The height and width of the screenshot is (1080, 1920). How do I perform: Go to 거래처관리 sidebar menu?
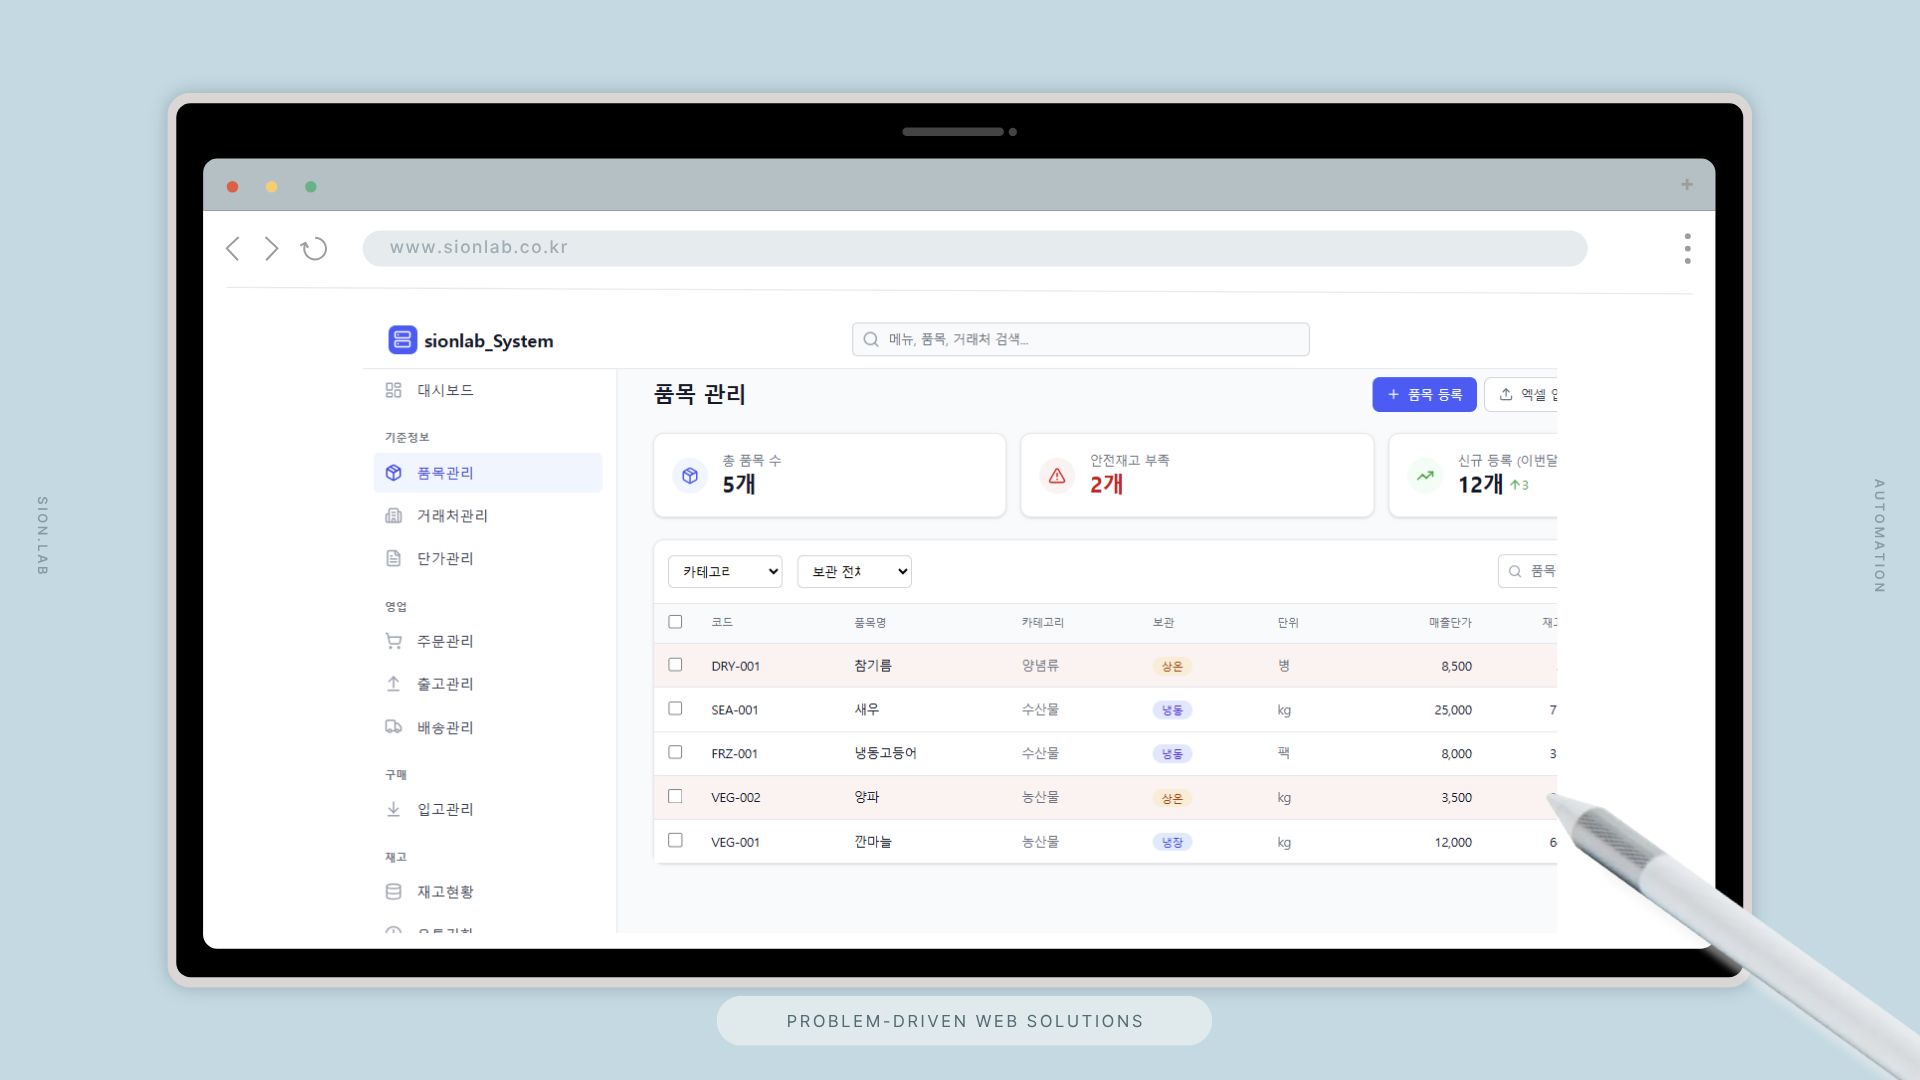(452, 516)
